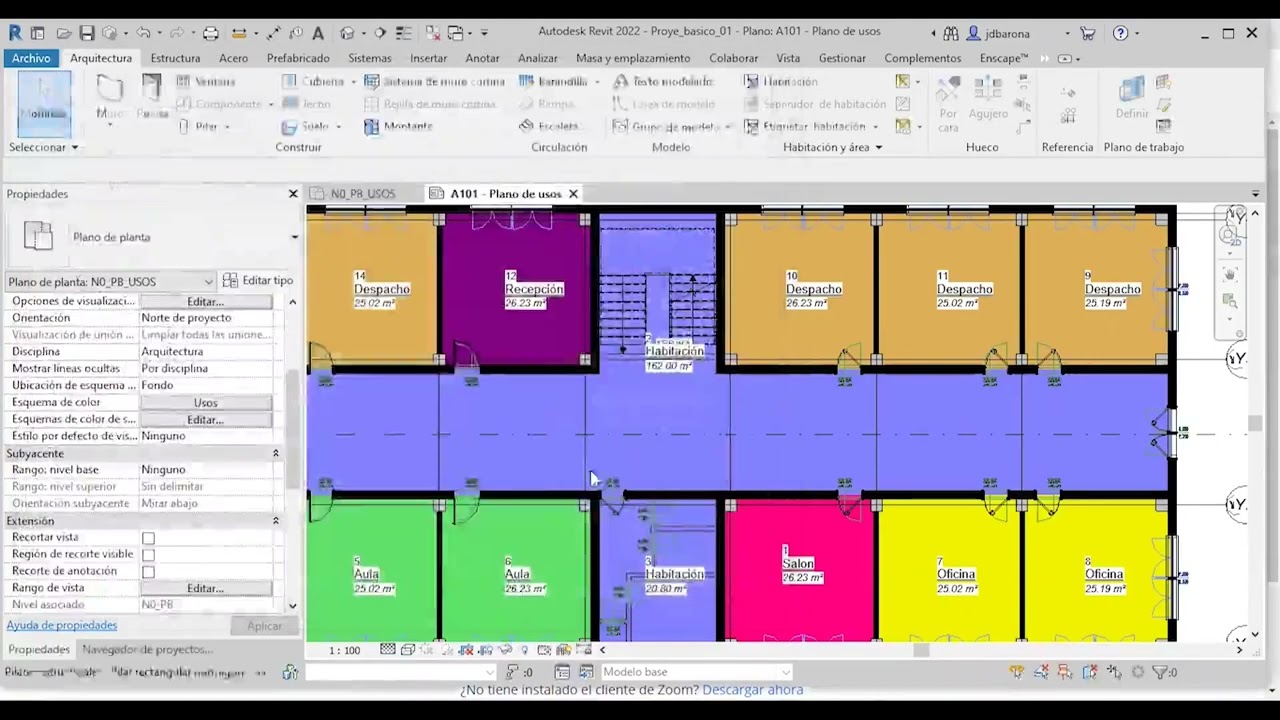Click the Help question mark icon
Screen dimensions: 1280x720
click(1120, 33)
